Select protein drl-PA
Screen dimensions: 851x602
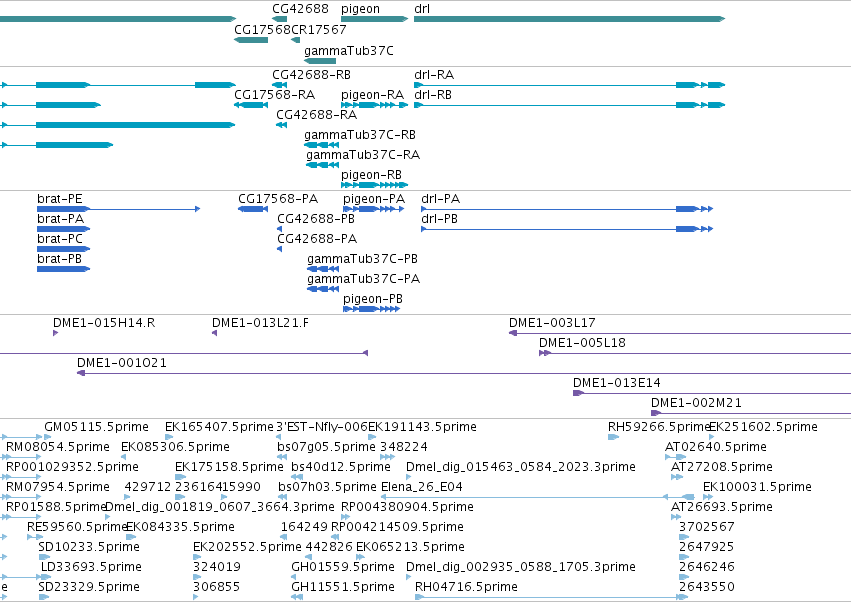click(441, 199)
